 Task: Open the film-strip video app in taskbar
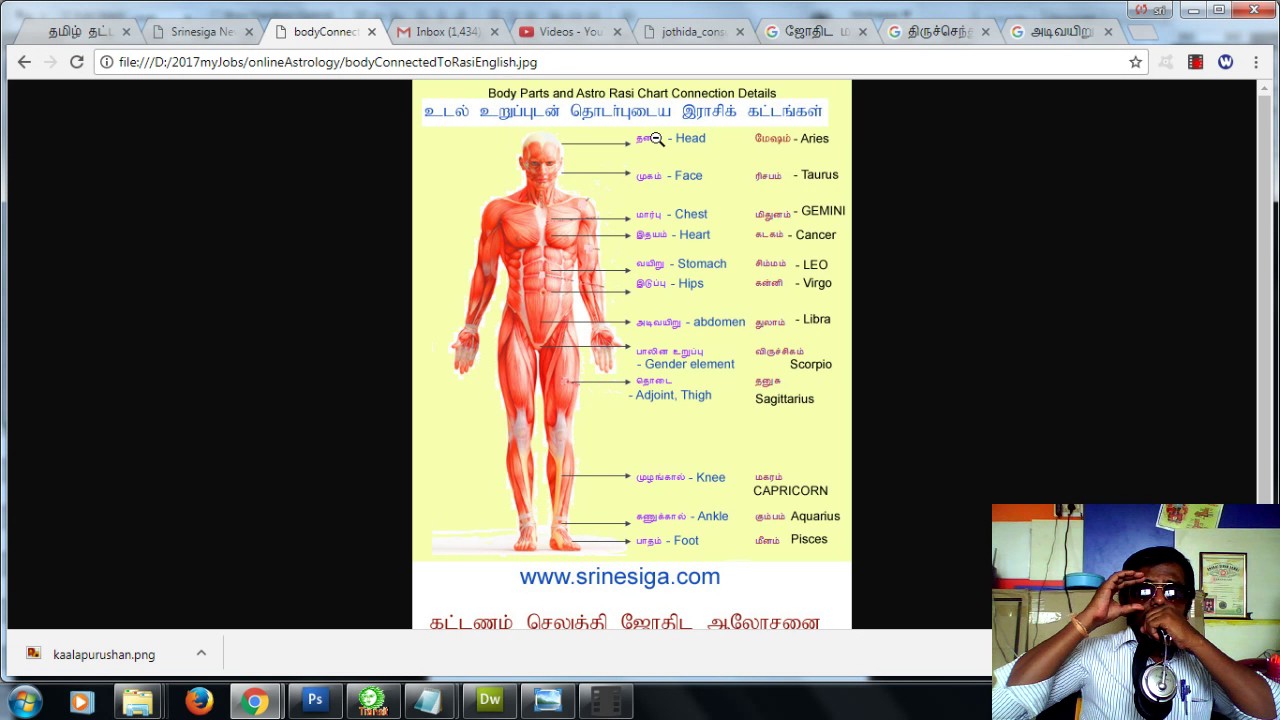click(606, 701)
